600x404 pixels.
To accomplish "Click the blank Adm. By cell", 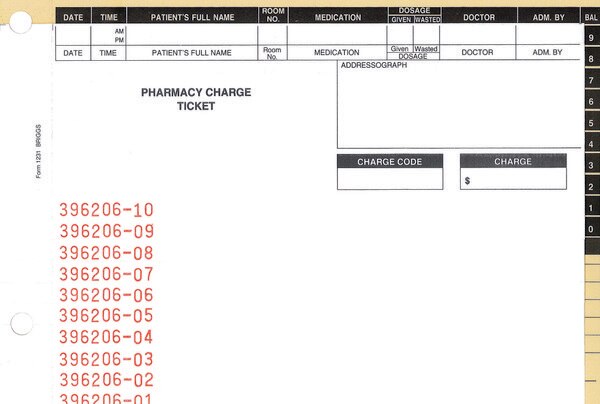I will (548, 35).
